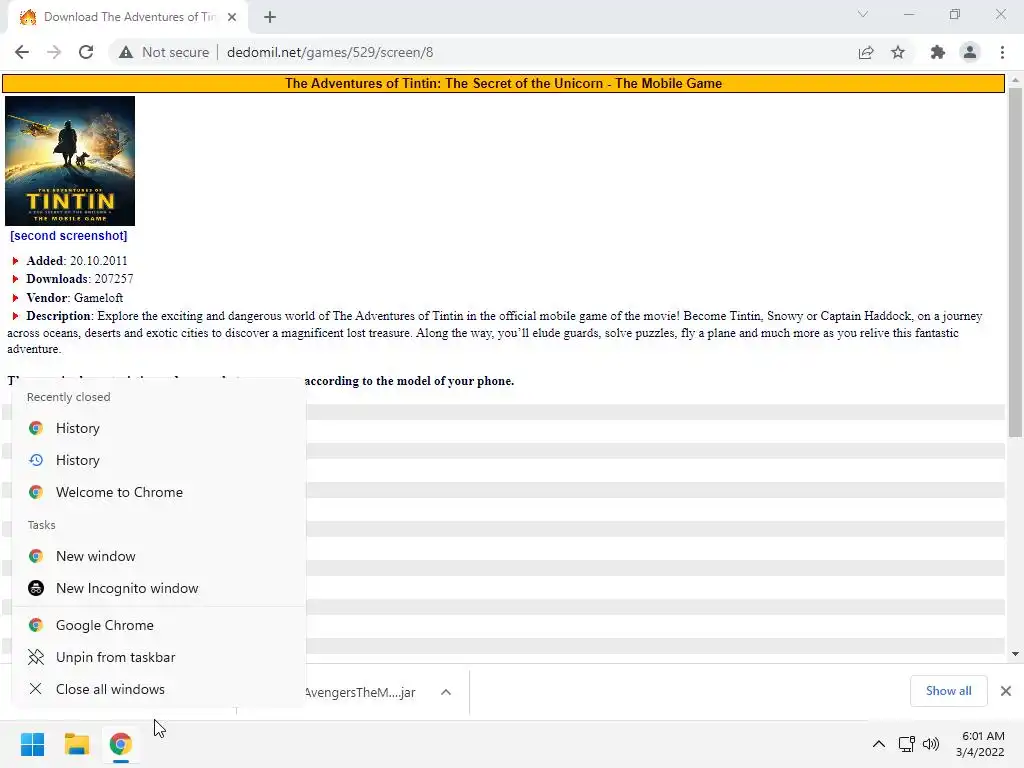Open the volume tray icon
The image size is (1024, 768).
click(x=931, y=744)
